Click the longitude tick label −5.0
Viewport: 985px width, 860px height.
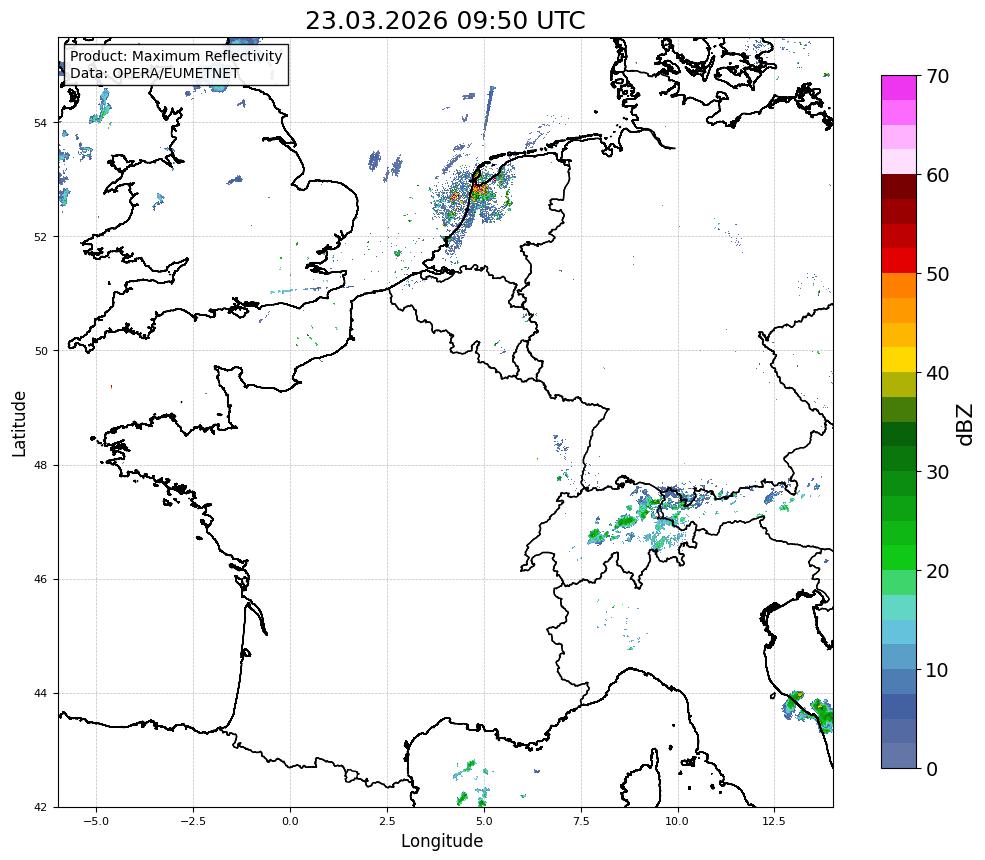(x=96, y=821)
